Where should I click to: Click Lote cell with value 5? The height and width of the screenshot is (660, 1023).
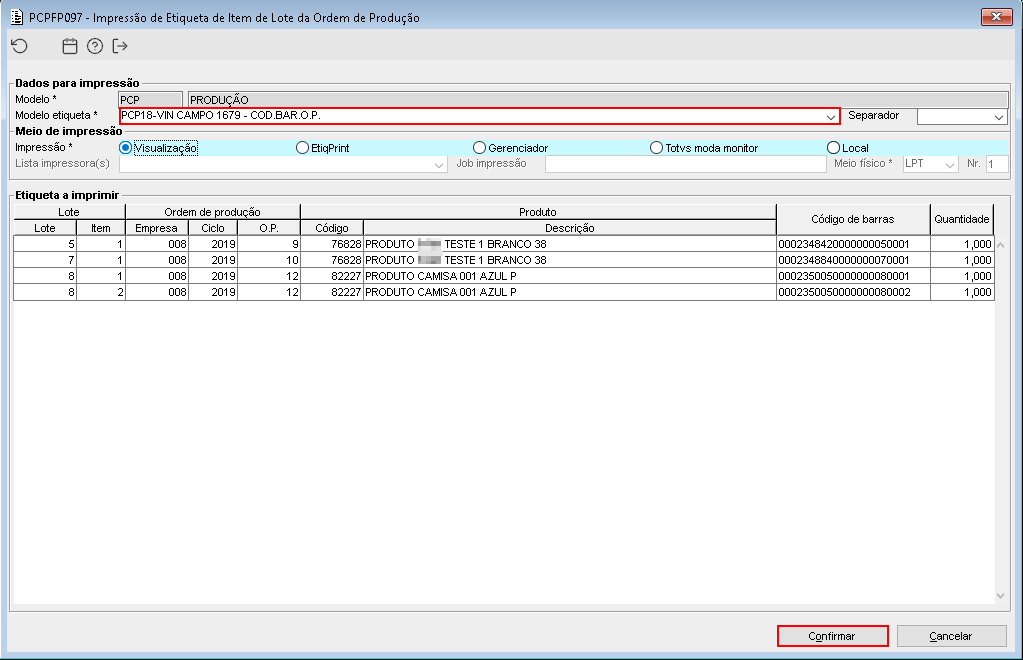point(45,244)
